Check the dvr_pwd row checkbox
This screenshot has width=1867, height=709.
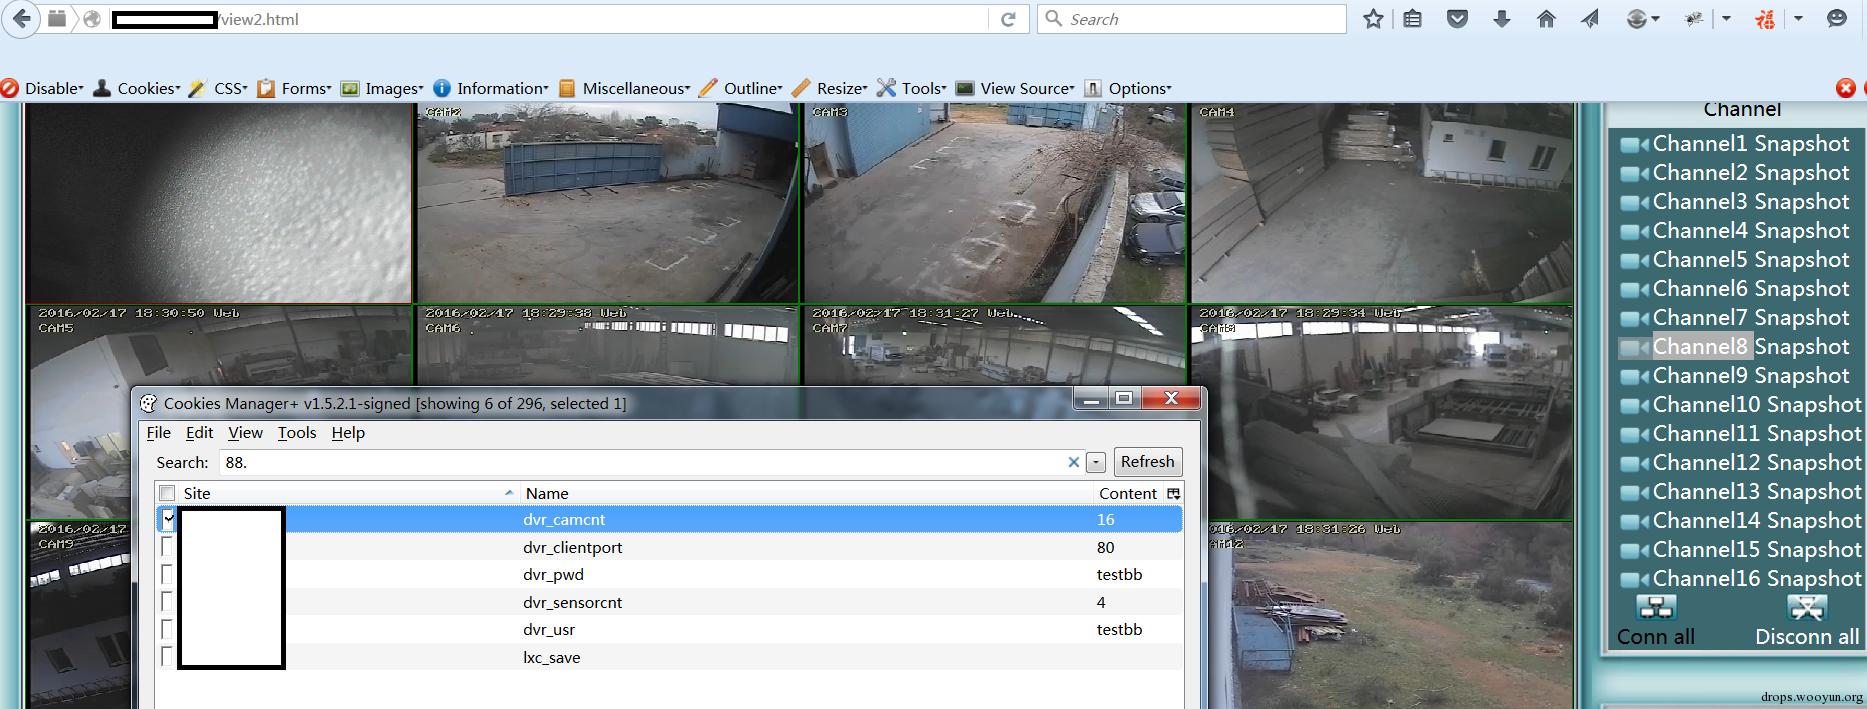click(x=167, y=574)
